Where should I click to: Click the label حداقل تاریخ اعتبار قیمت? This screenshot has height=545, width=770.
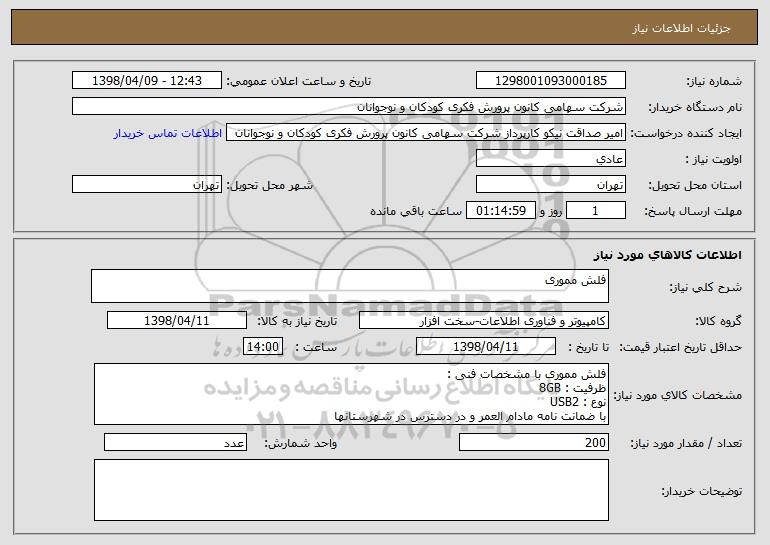coord(680,347)
